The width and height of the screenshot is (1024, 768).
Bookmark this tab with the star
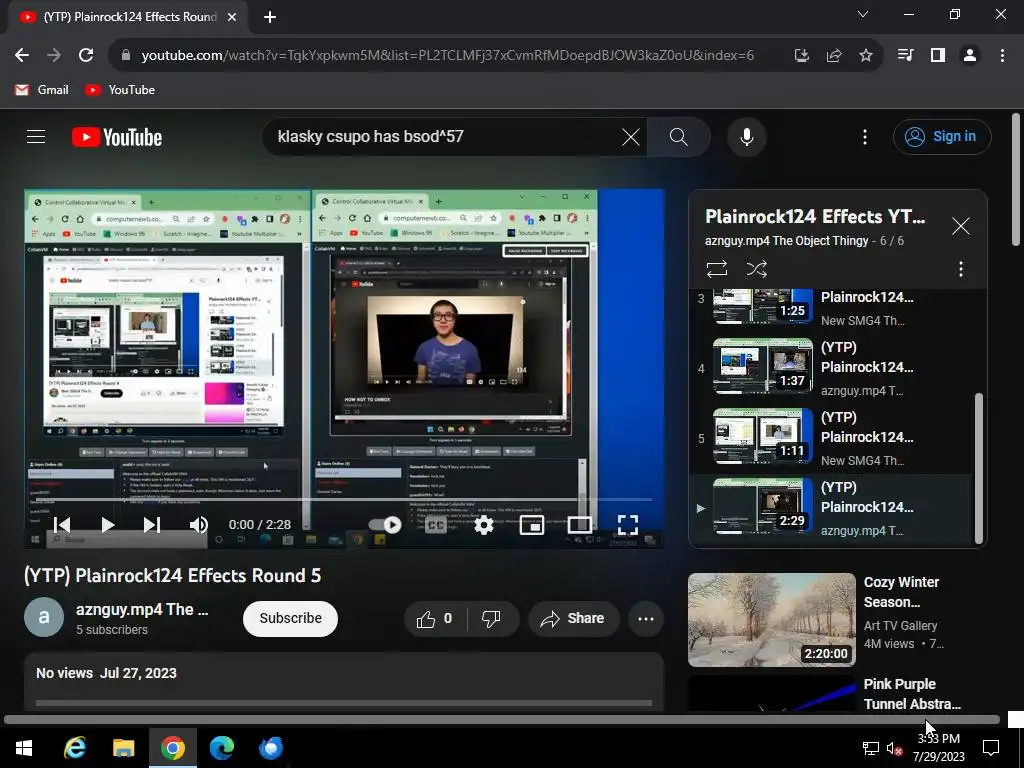[865, 56]
